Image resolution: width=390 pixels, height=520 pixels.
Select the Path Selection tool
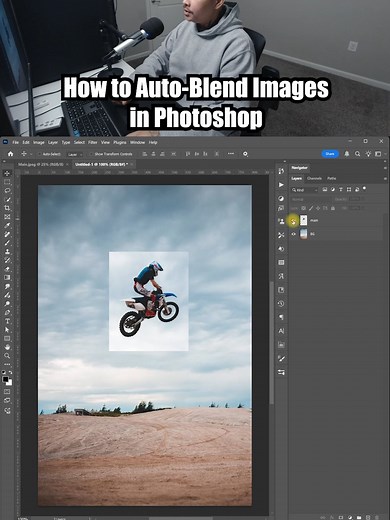pos(7,330)
